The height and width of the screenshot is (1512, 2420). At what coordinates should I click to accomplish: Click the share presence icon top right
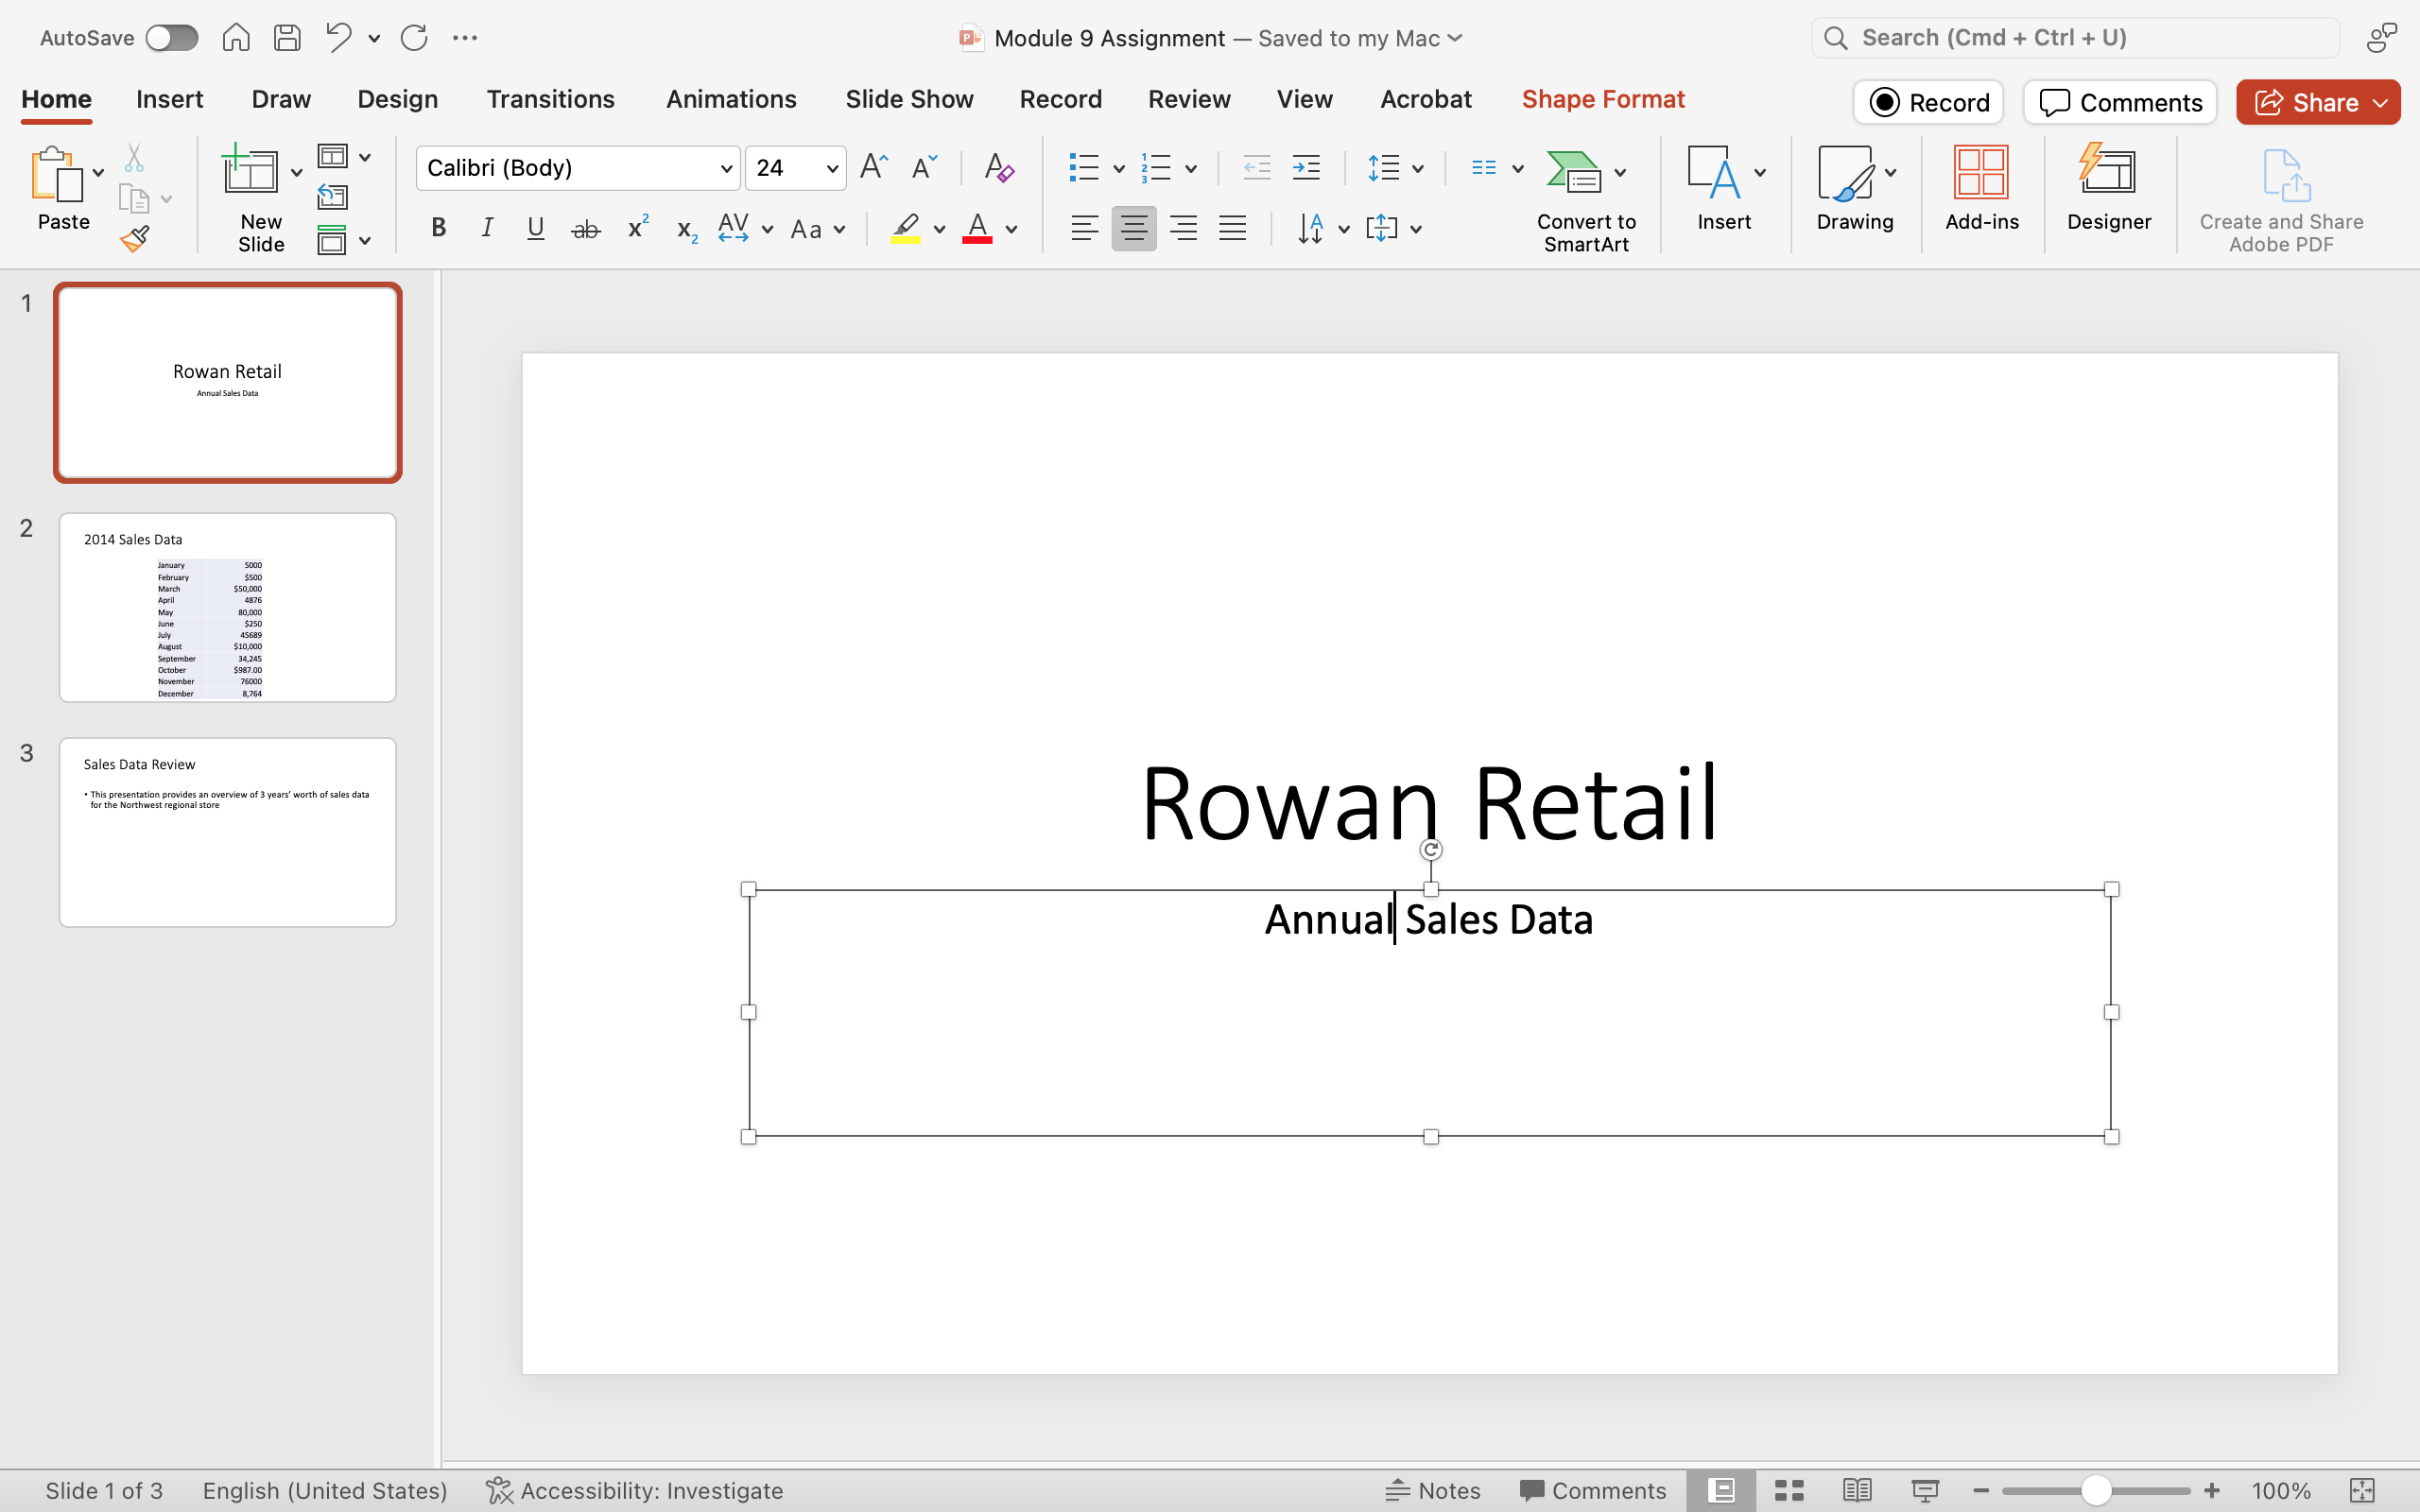pyautogui.click(x=2382, y=38)
